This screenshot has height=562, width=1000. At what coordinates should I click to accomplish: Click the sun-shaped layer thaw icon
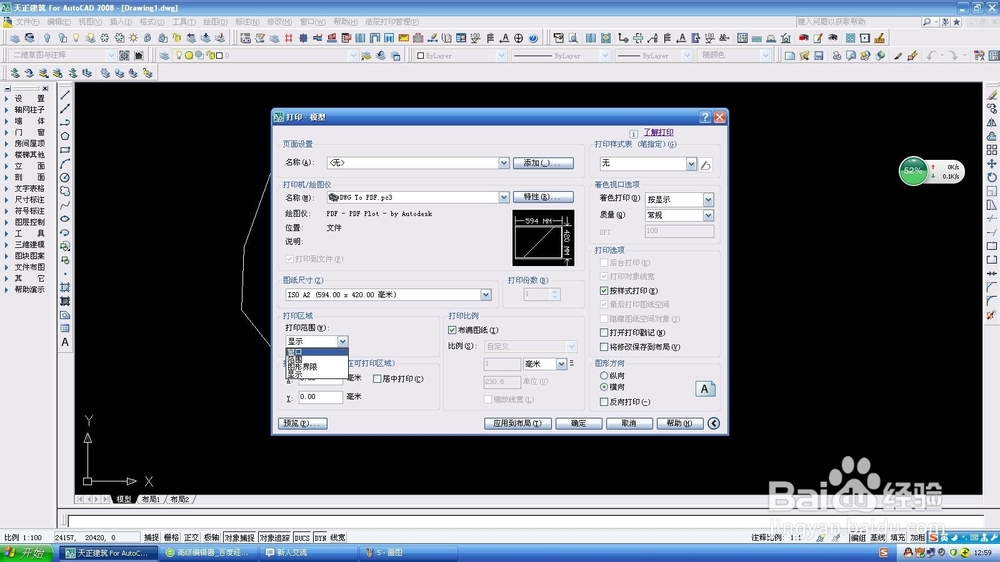tap(133, 38)
